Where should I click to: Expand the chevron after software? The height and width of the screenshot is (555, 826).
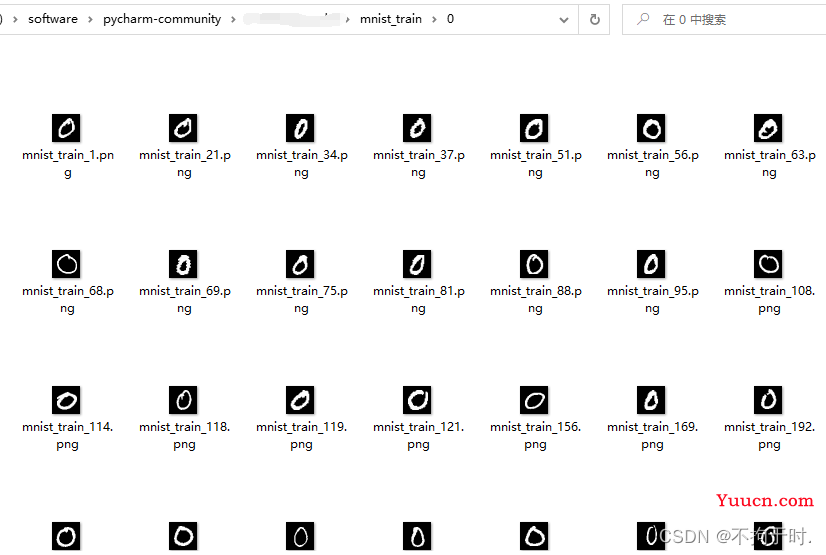tap(91, 19)
